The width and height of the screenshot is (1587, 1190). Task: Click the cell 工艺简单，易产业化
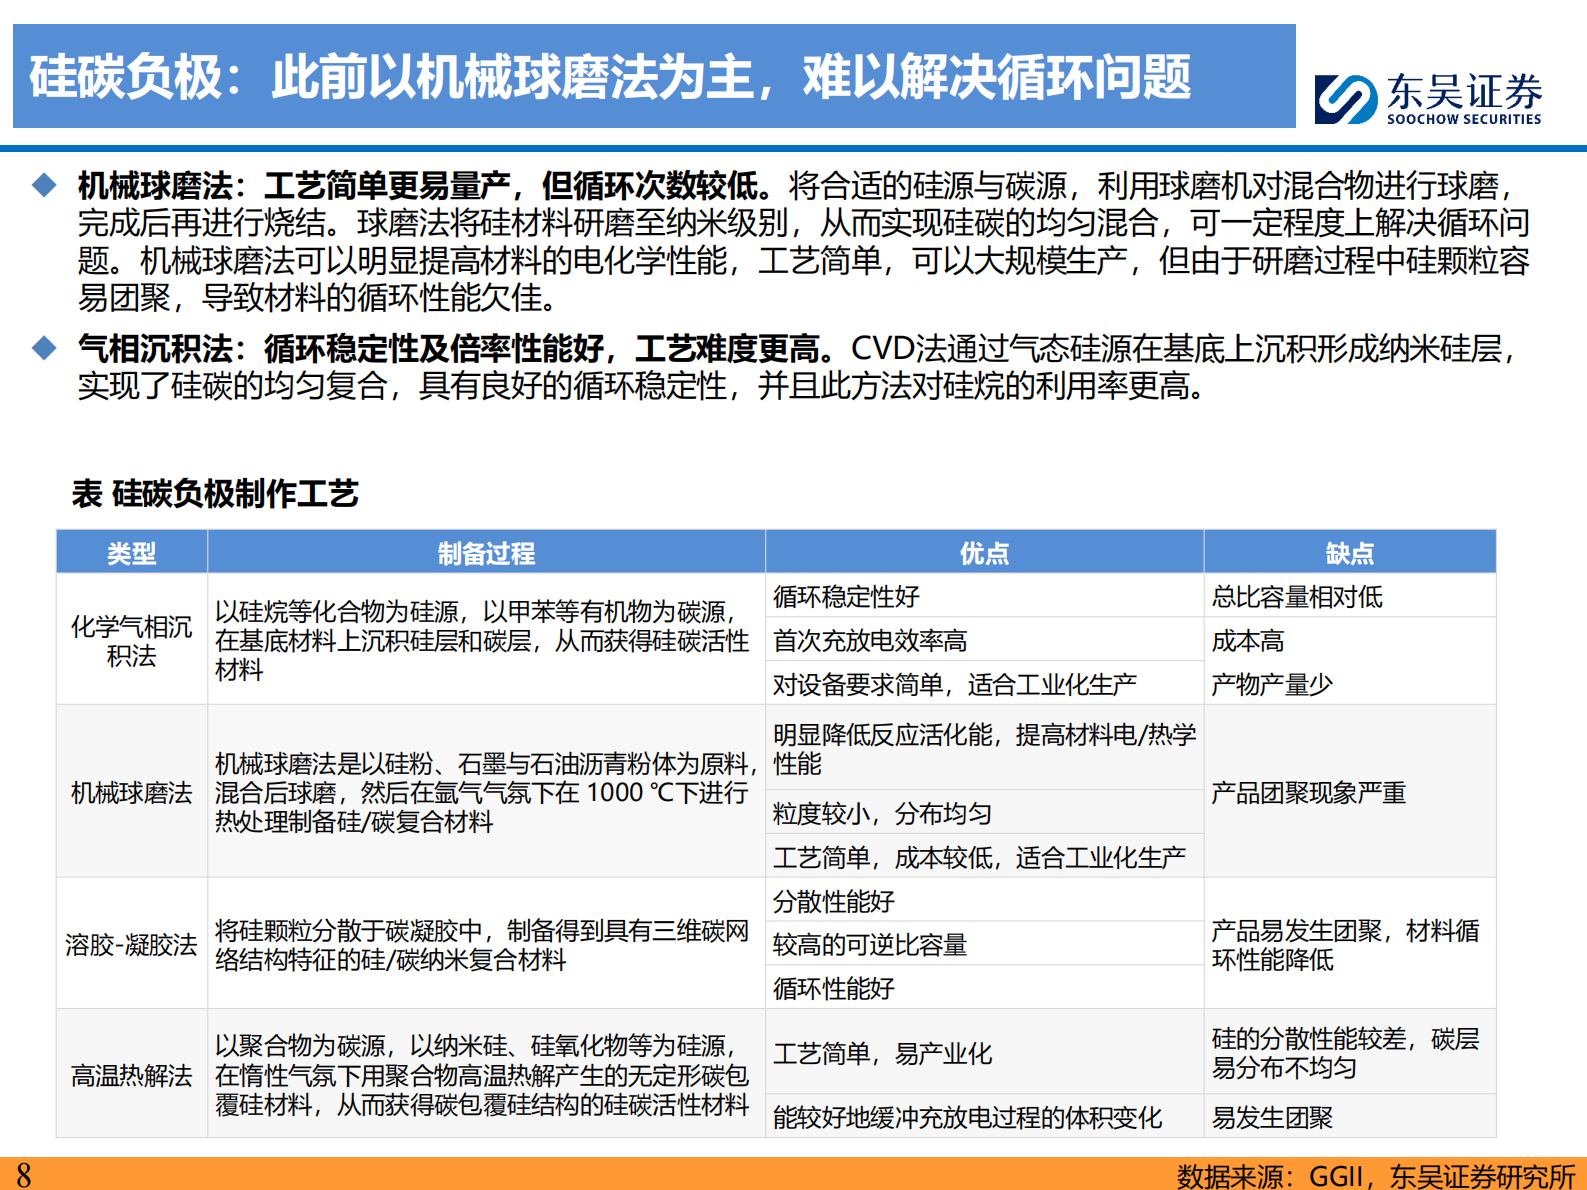[x=984, y=1052]
